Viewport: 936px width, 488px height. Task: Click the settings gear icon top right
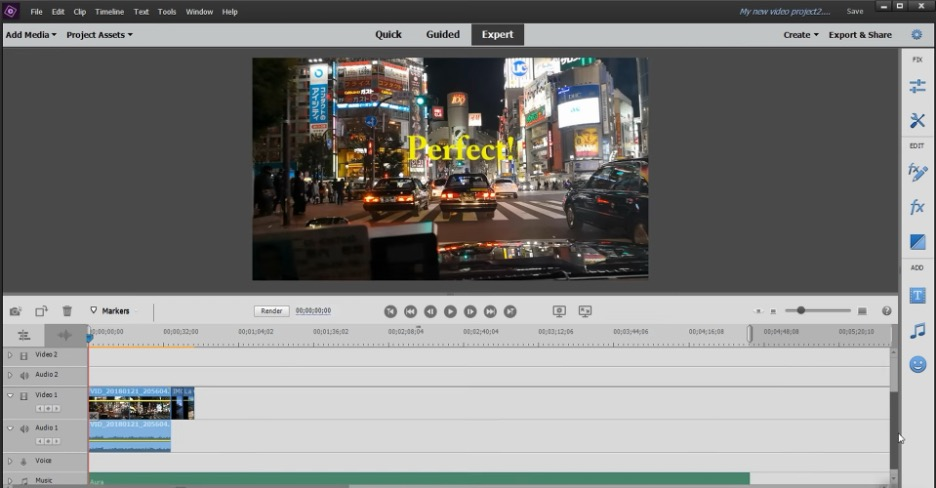tap(916, 35)
